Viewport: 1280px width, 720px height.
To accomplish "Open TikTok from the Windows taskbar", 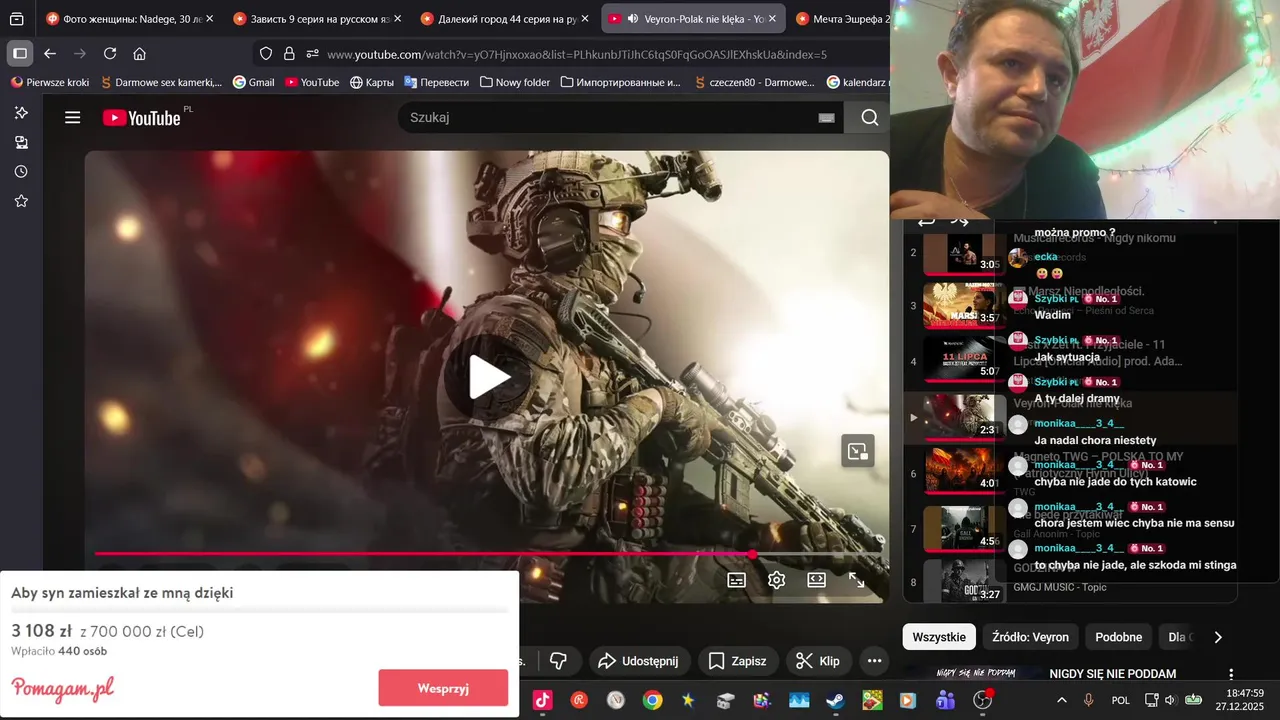I will coord(542,700).
